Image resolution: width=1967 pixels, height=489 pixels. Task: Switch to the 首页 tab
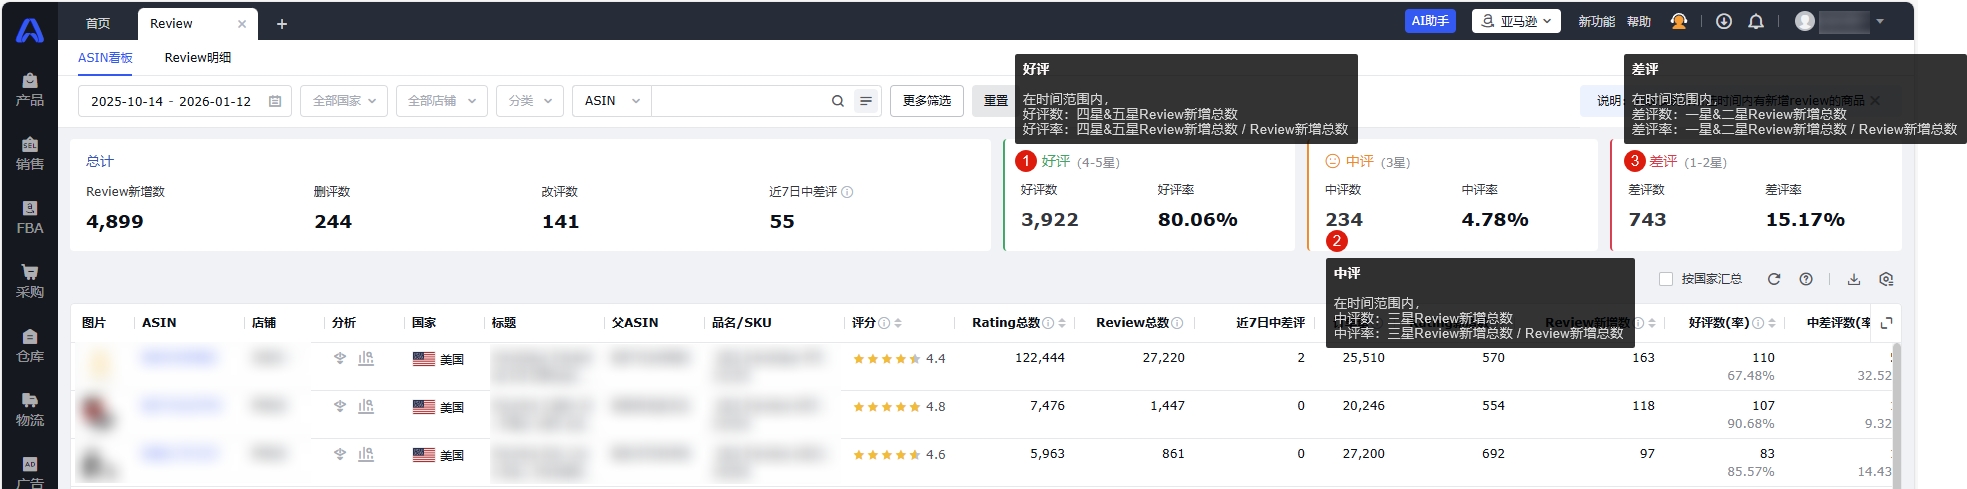point(98,24)
